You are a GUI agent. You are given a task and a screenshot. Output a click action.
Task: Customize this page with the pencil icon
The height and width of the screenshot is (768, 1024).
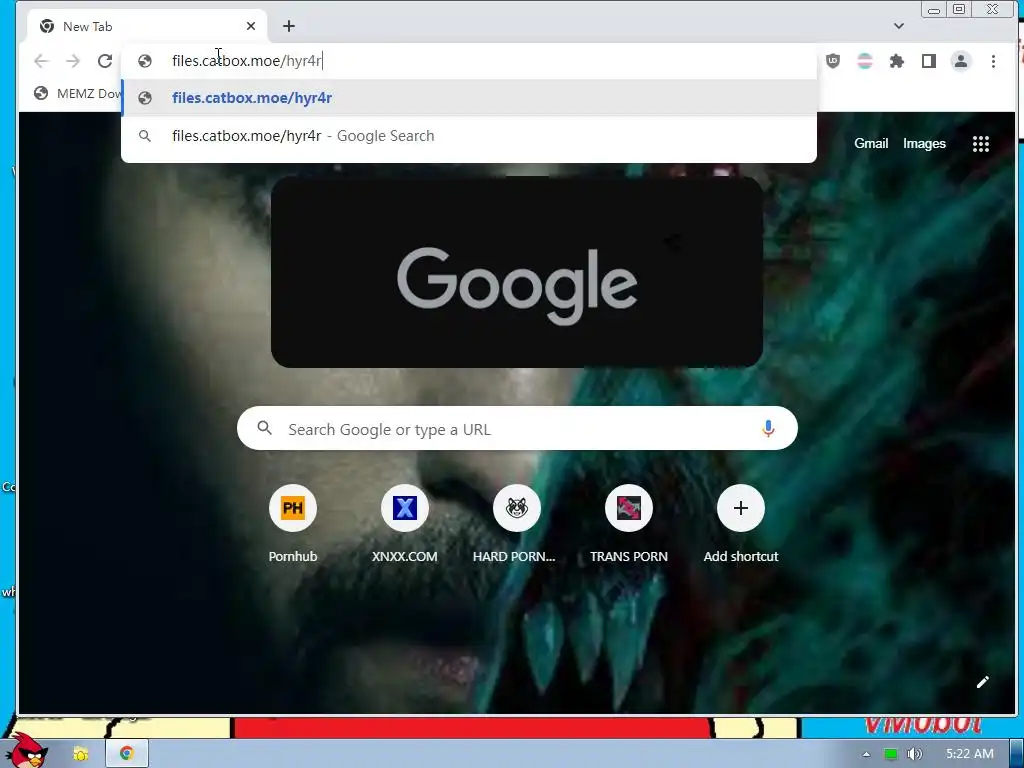[982, 682]
